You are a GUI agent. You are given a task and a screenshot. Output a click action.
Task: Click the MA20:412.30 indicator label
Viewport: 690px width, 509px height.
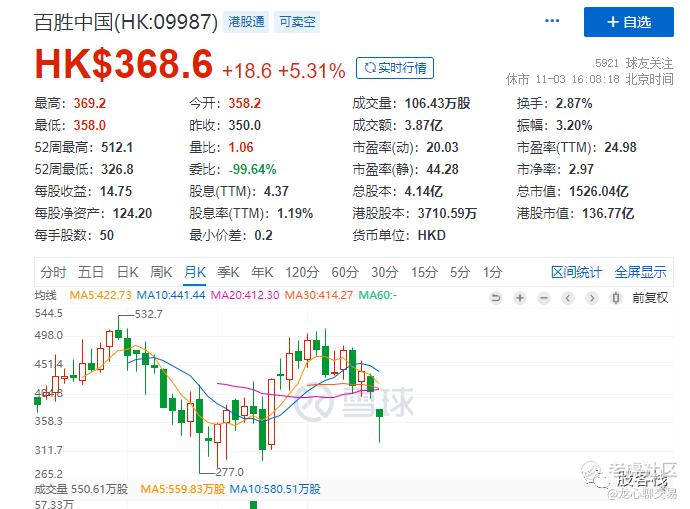245,295
